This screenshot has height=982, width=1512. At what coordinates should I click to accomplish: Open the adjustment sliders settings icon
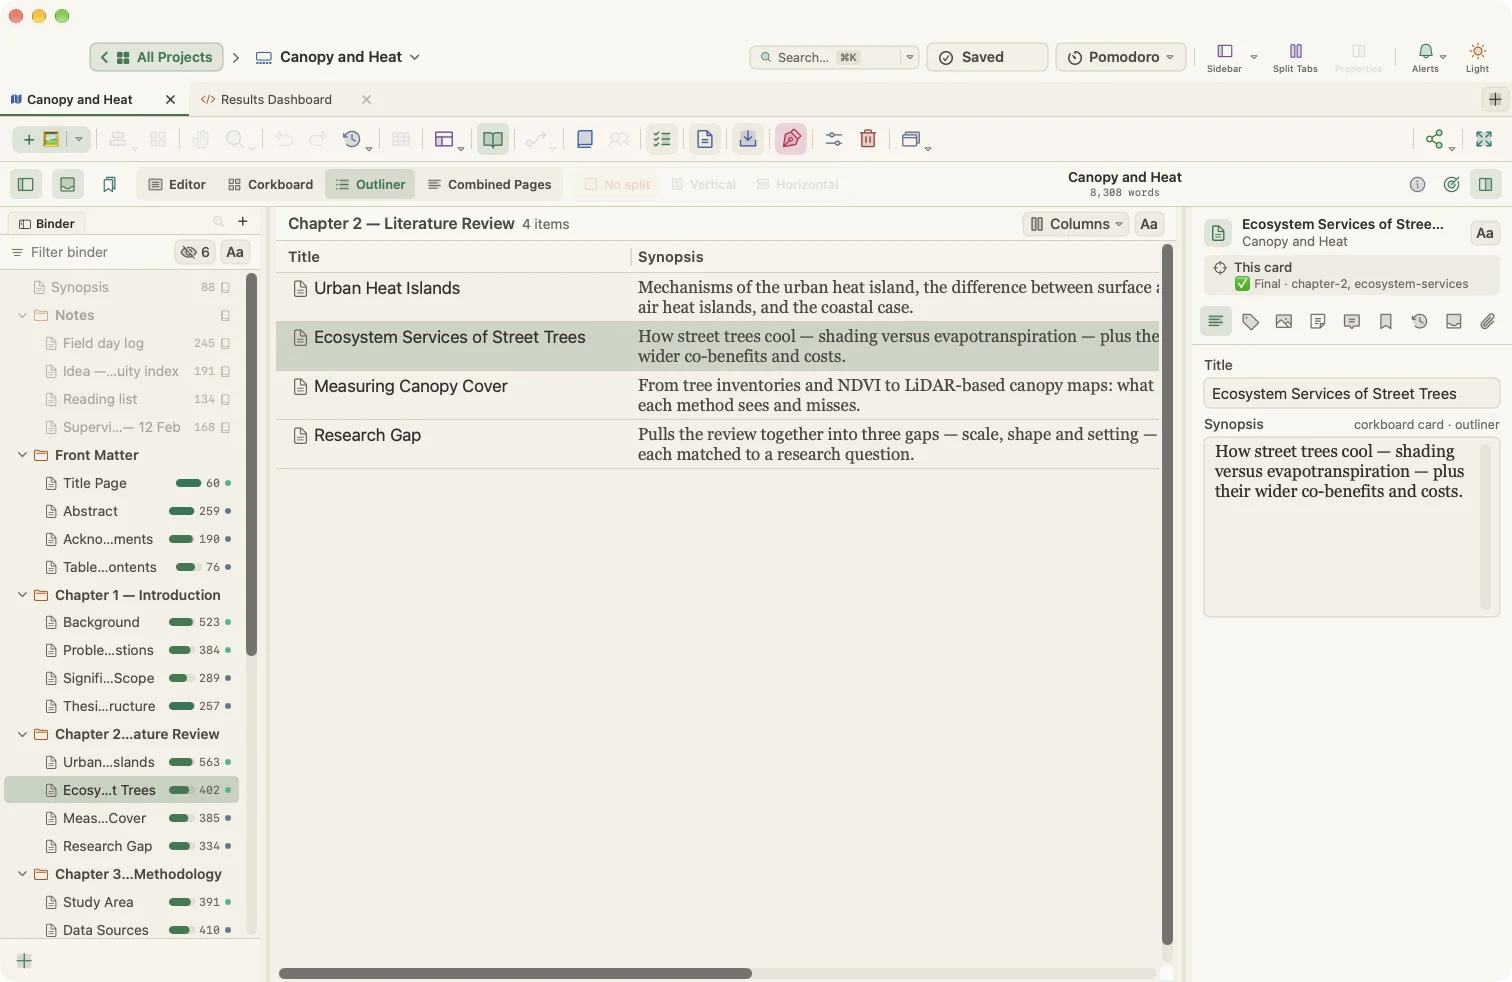pyautogui.click(x=834, y=139)
